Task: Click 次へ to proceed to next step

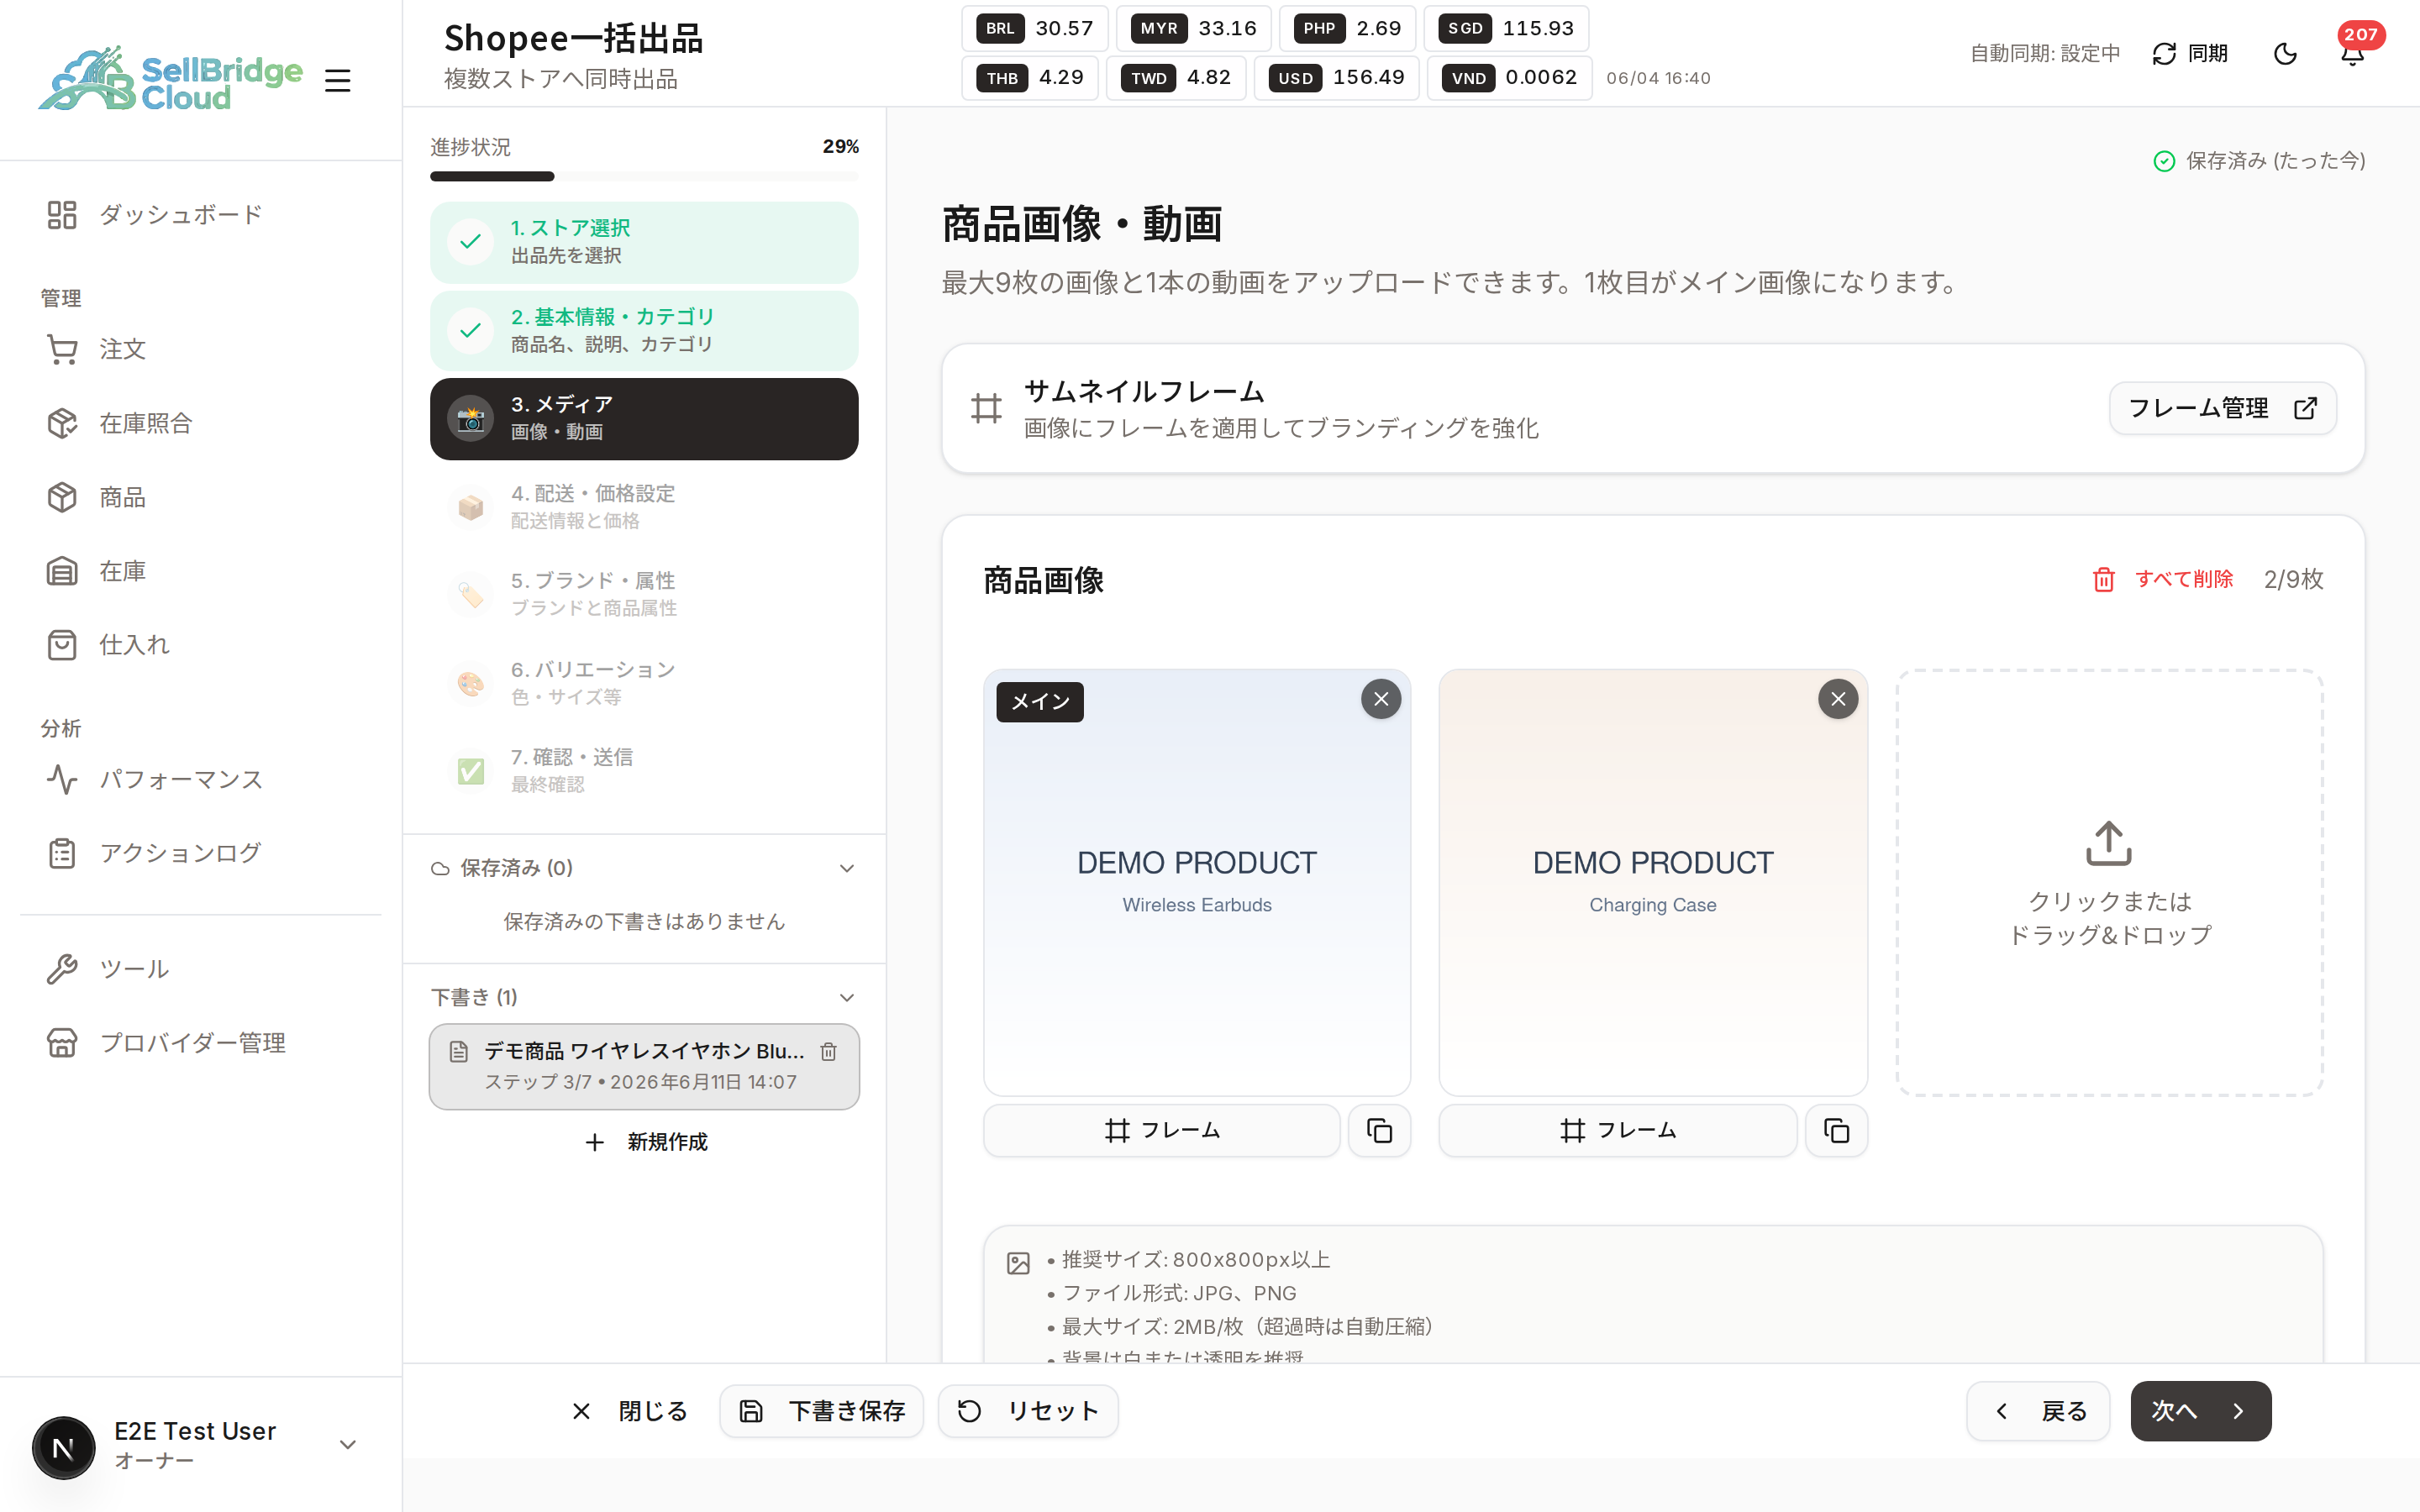Action: [2201, 1411]
